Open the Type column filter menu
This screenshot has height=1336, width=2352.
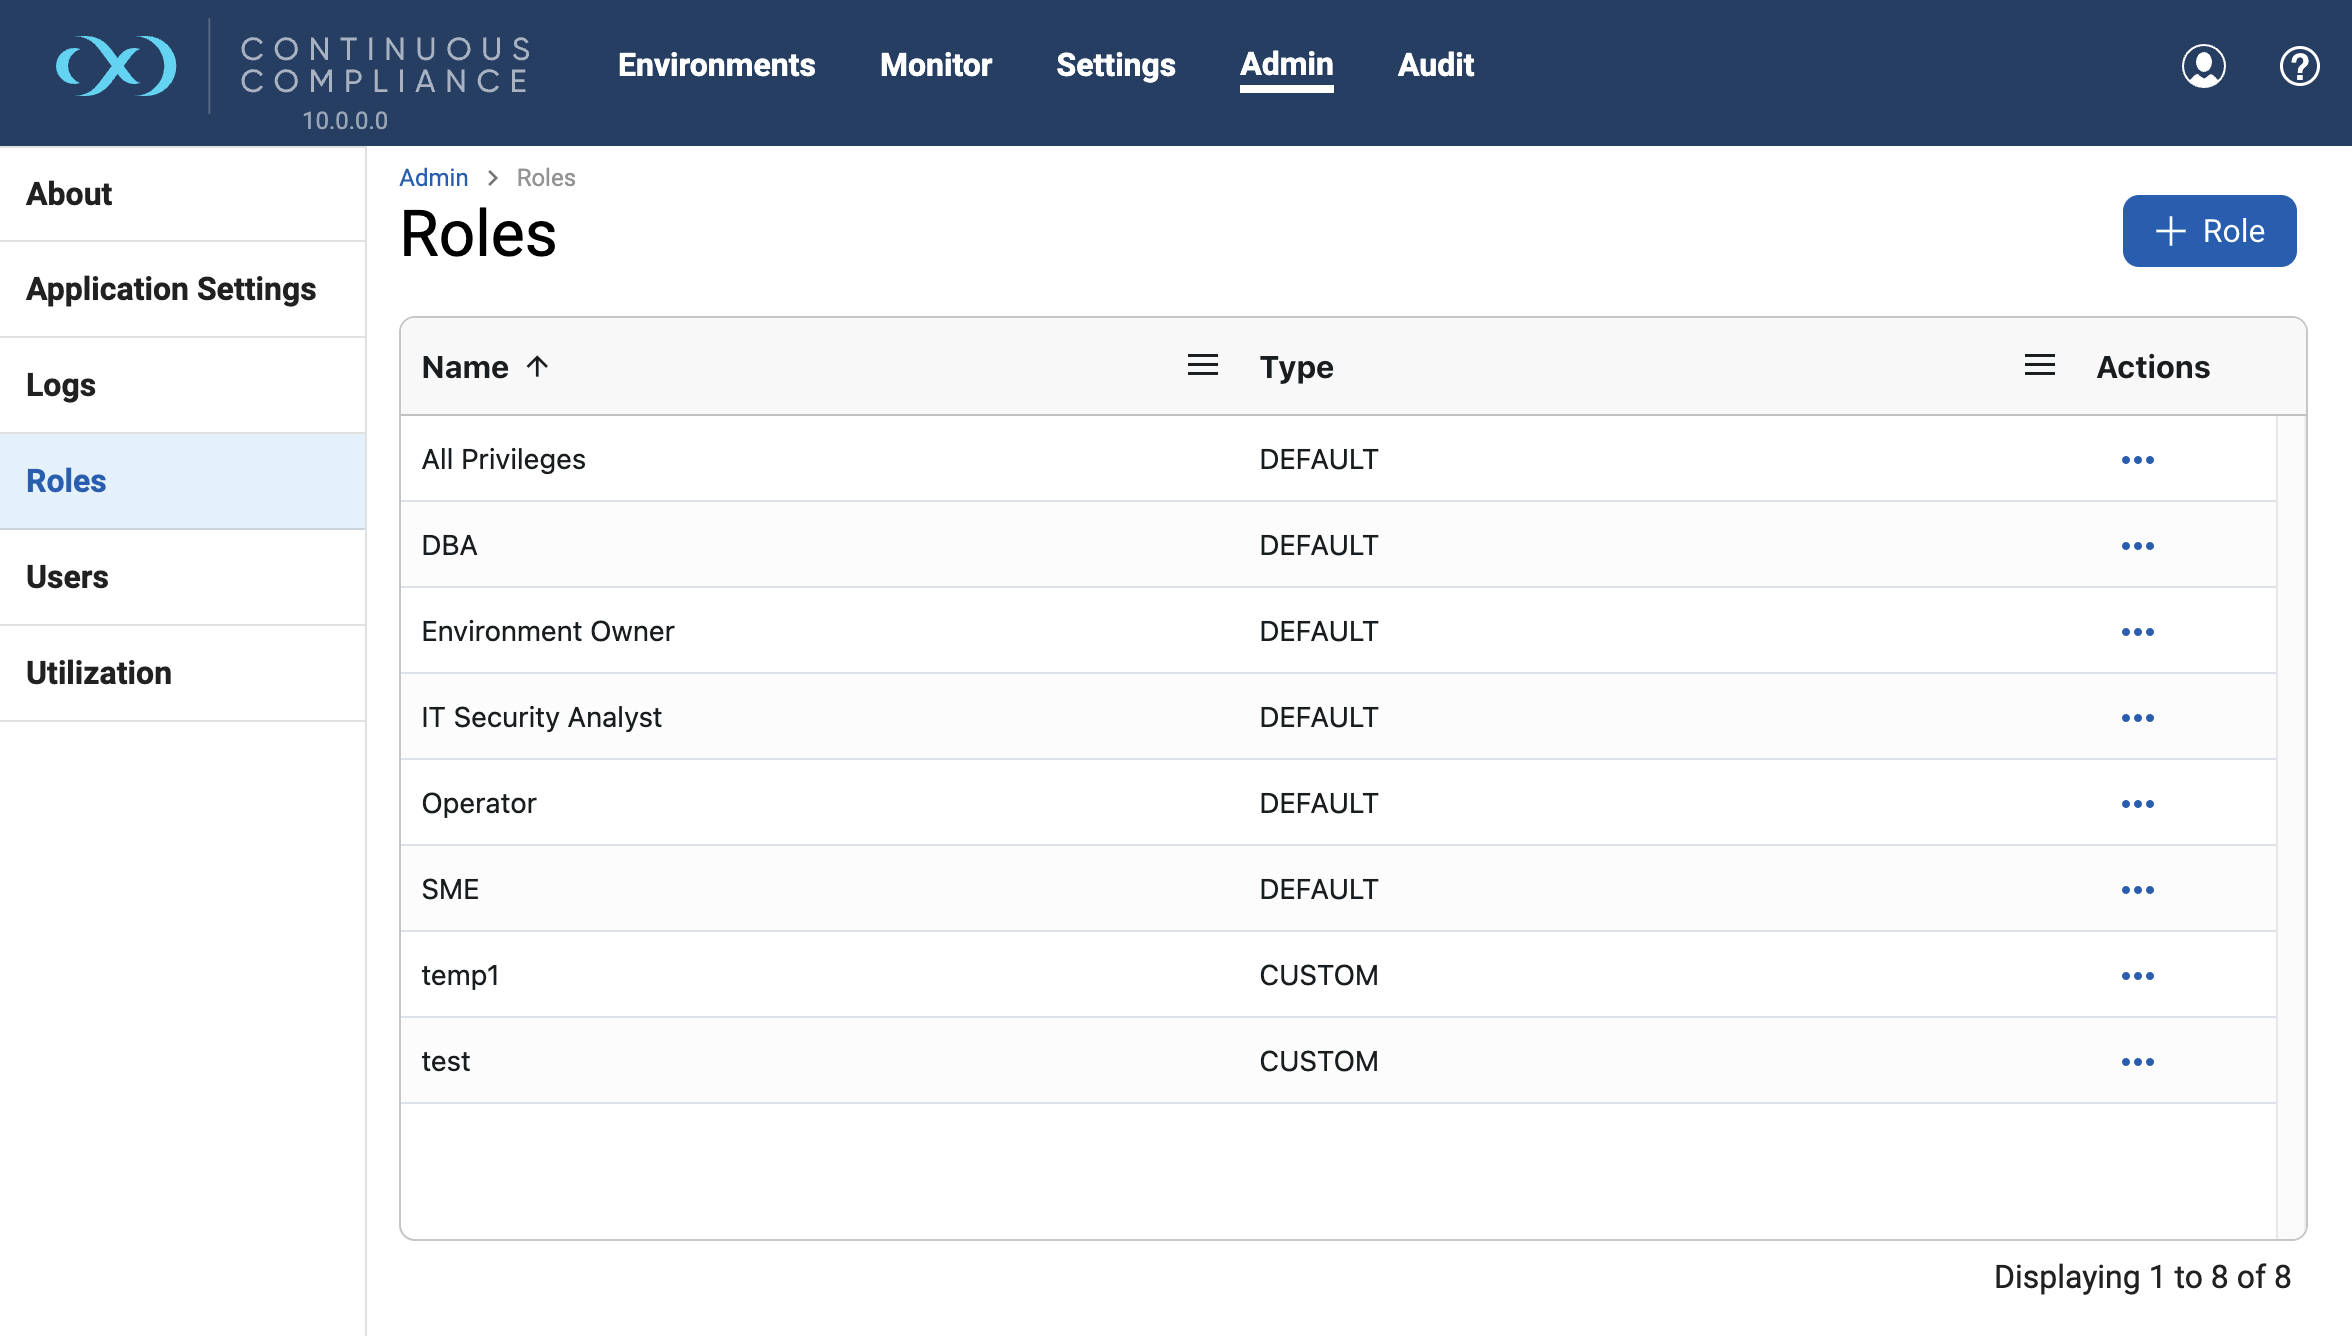(2039, 366)
